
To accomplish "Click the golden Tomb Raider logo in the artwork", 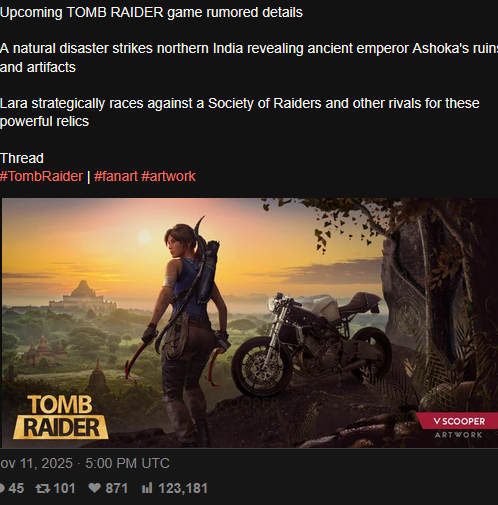I will 61,417.
